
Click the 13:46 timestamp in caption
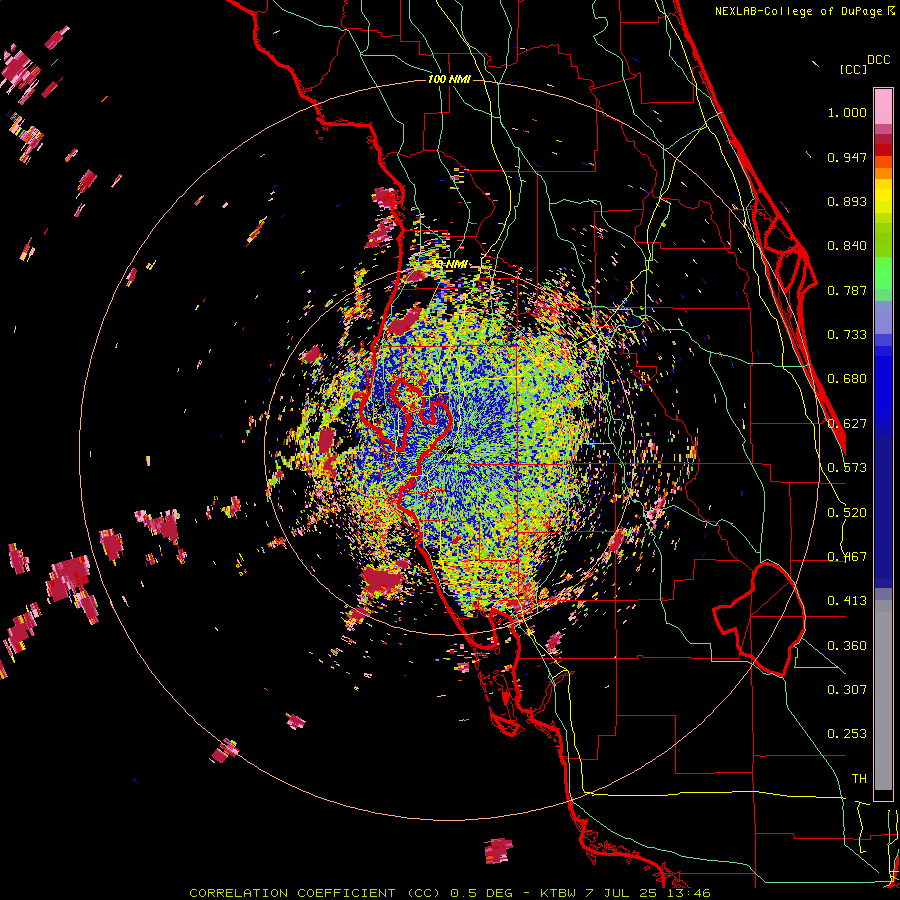pos(689,893)
